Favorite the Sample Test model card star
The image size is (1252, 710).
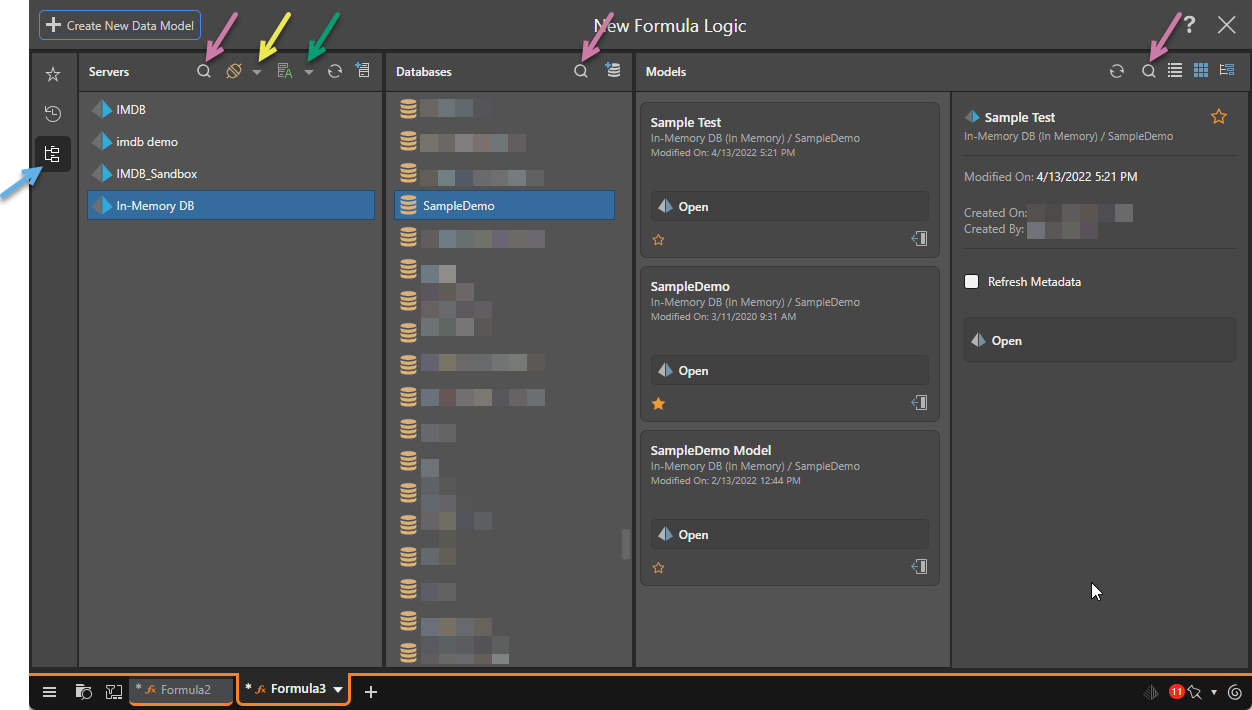point(658,240)
